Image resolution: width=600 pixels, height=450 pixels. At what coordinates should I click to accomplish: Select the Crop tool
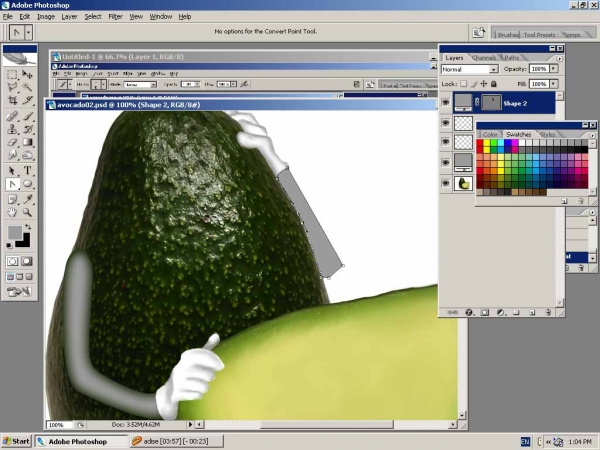coord(12,100)
